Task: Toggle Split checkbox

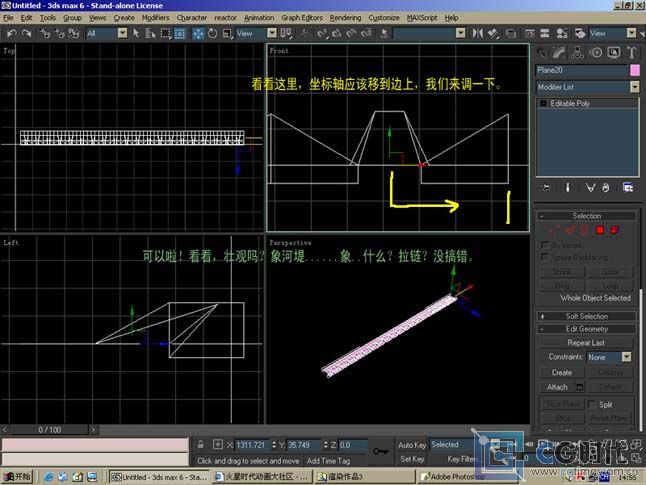Action: coord(592,404)
